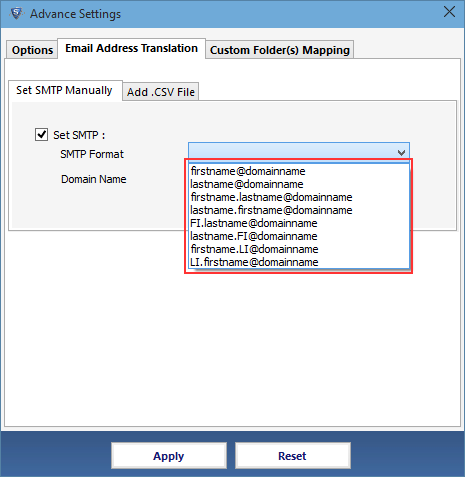The height and width of the screenshot is (477, 465).
Task: Click the Domain Name label
Action: [94, 179]
